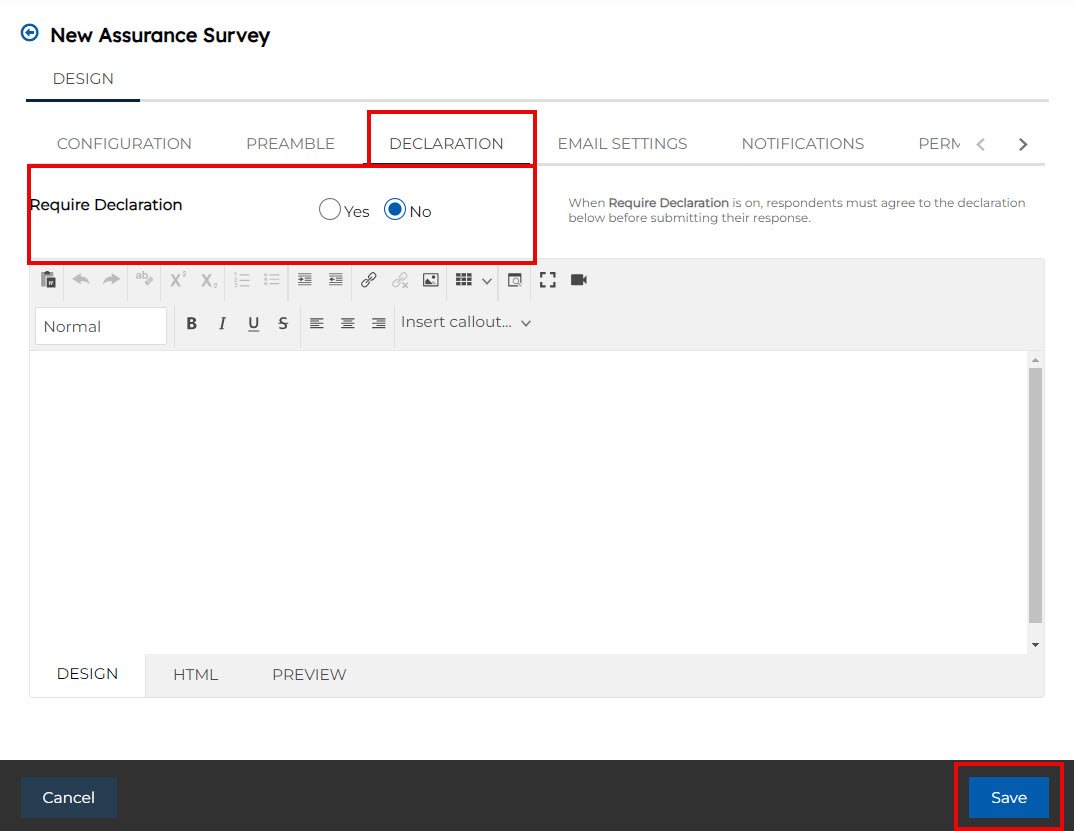Click the back arrow beside New Assurance Survey
The height and width of the screenshot is (831, 1074).
30,33
